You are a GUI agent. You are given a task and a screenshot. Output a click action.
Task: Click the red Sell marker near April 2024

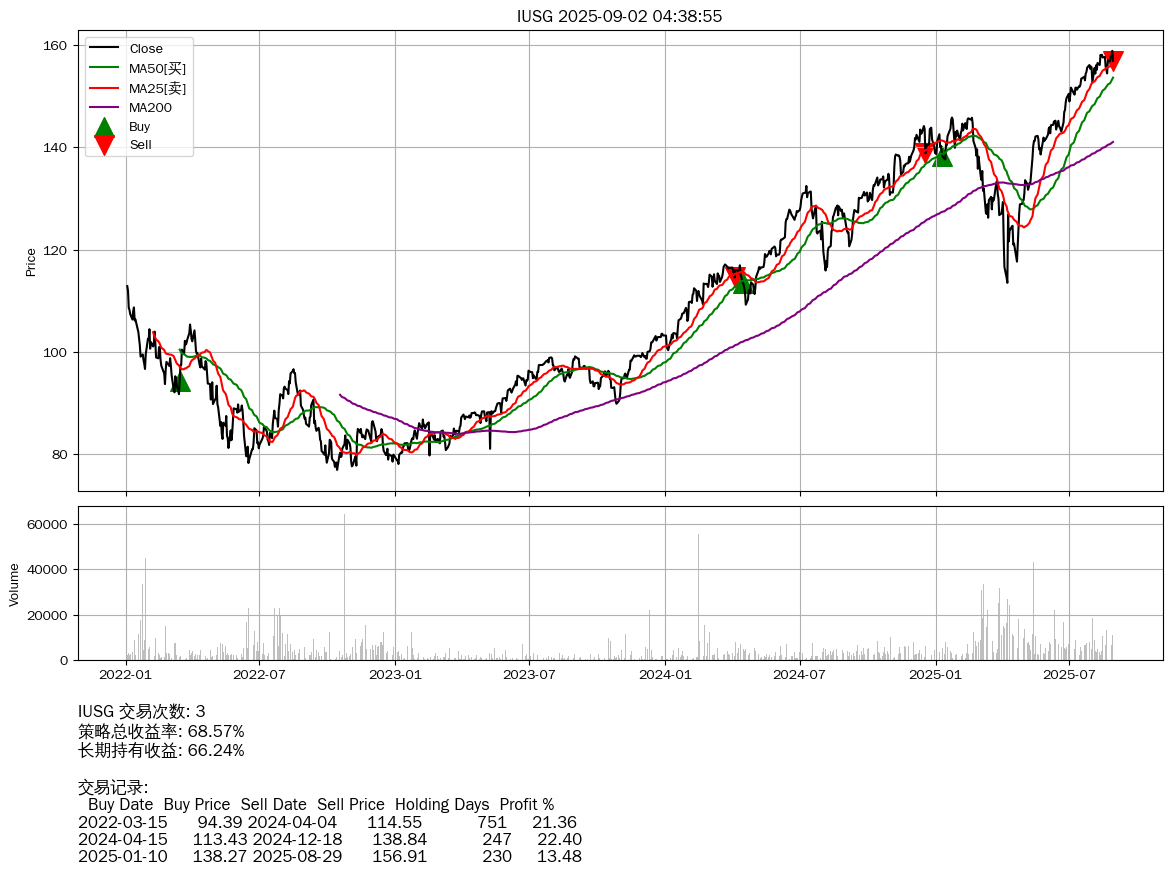[735, 276]
